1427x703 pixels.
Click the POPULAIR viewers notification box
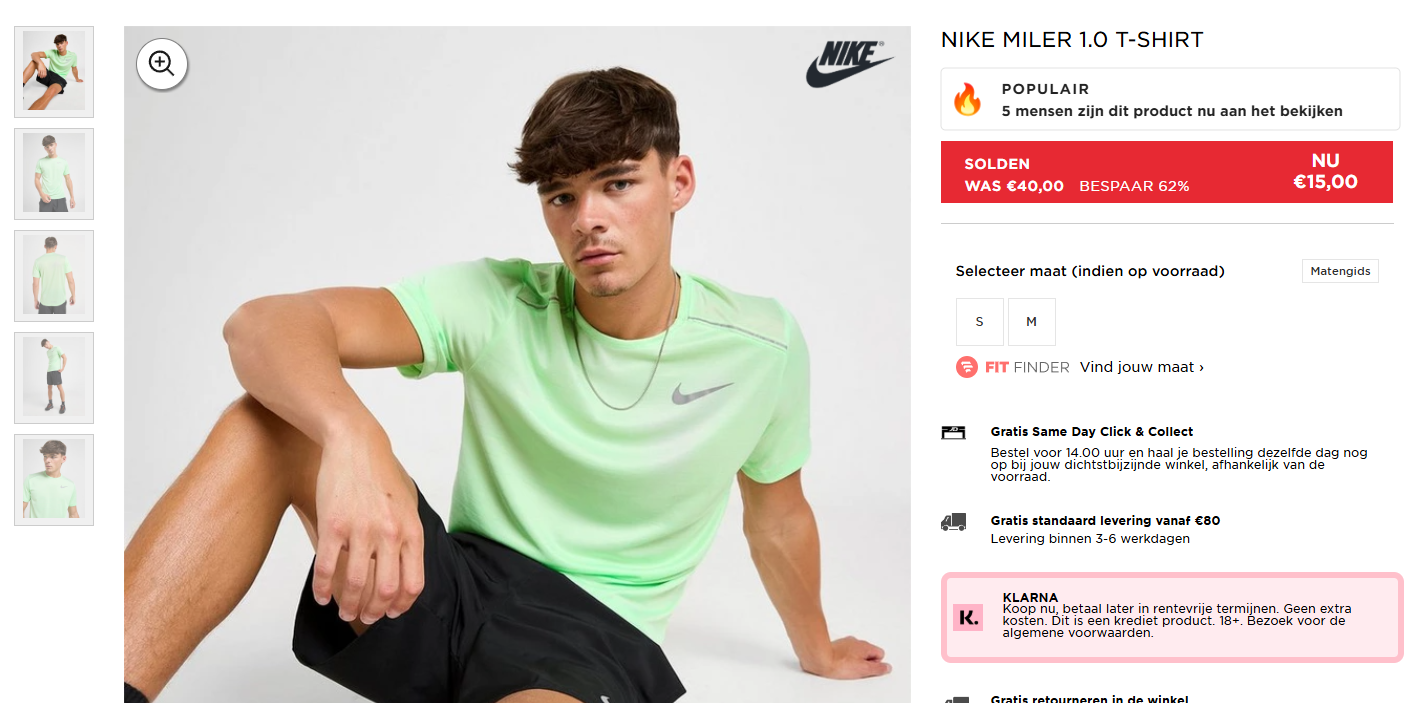coord(1169,99)
